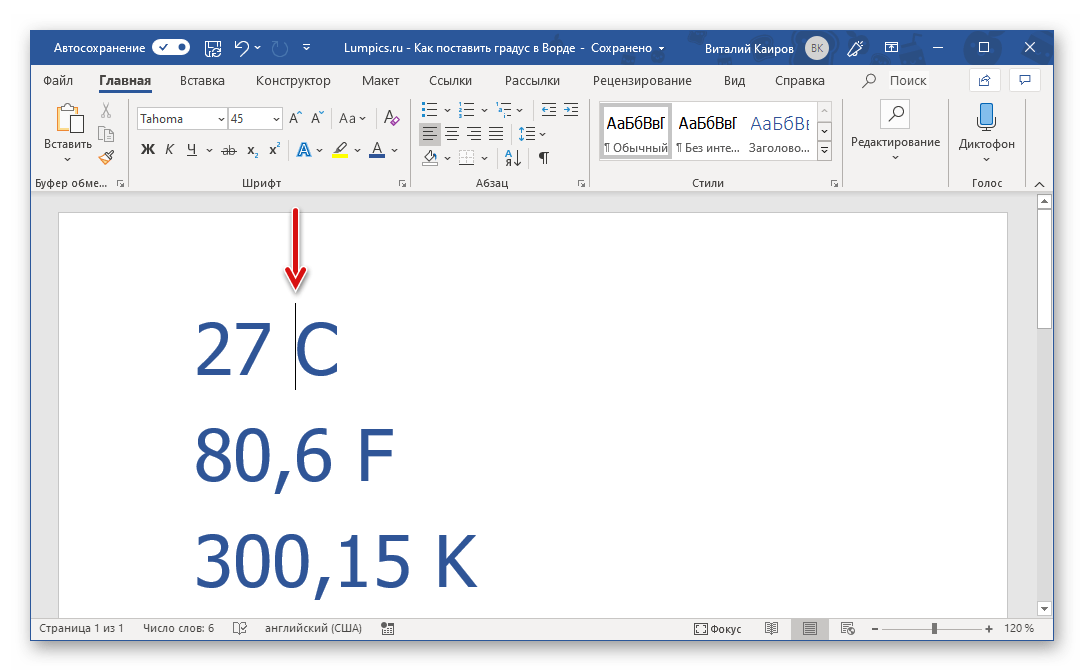
Task: Apply the Без инте... style
Action: (x=708, y=132)
